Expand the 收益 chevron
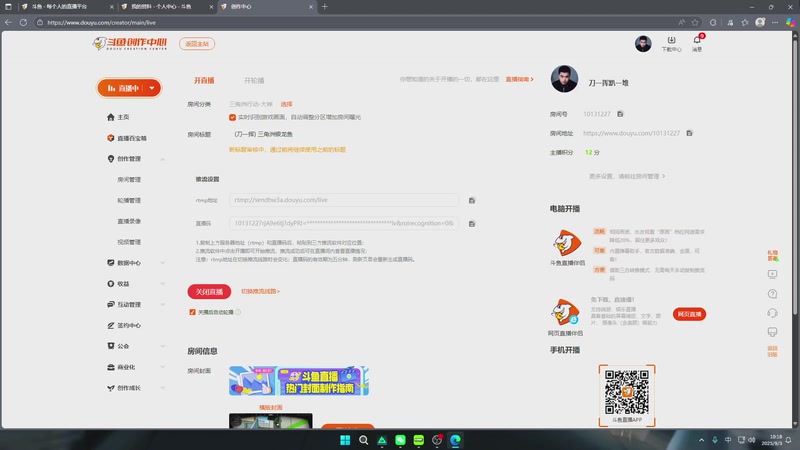800x450 pixels. 162,284
